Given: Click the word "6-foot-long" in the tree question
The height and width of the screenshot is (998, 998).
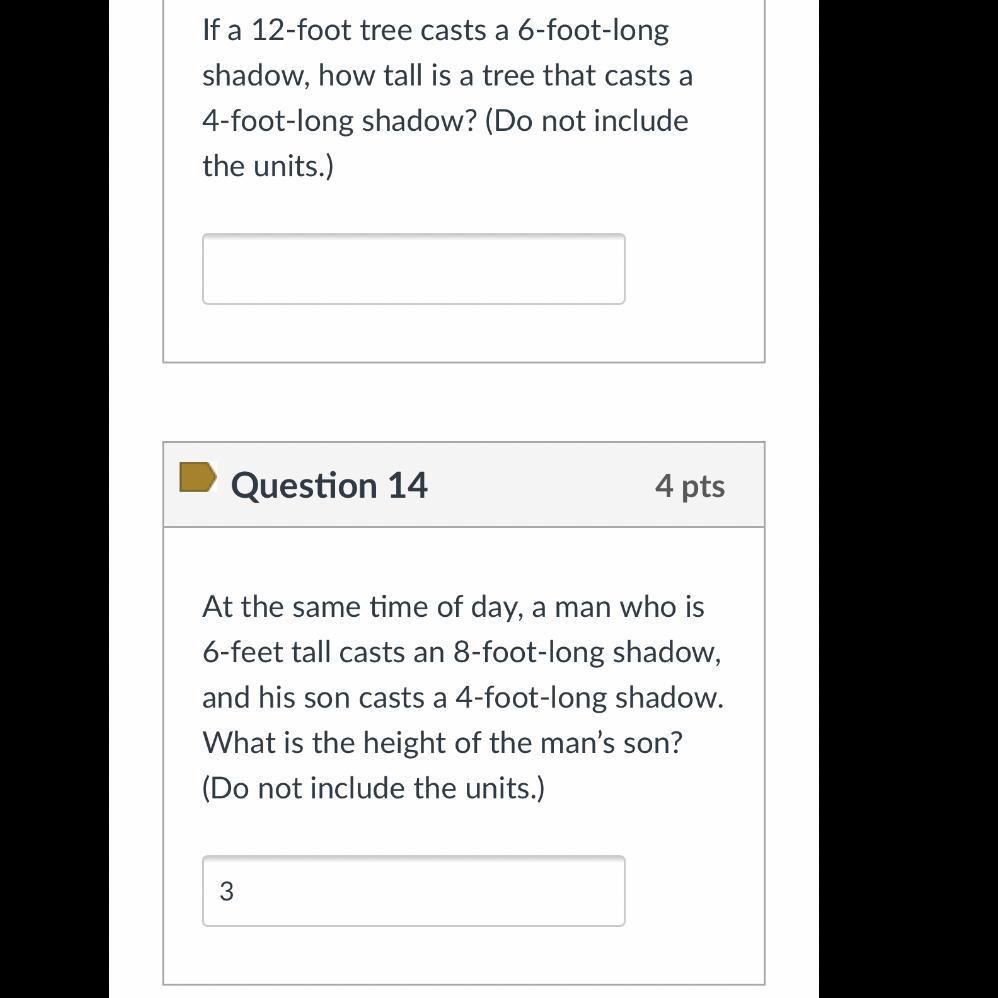Looking at the screenshot, I should [x=593, y=31].
